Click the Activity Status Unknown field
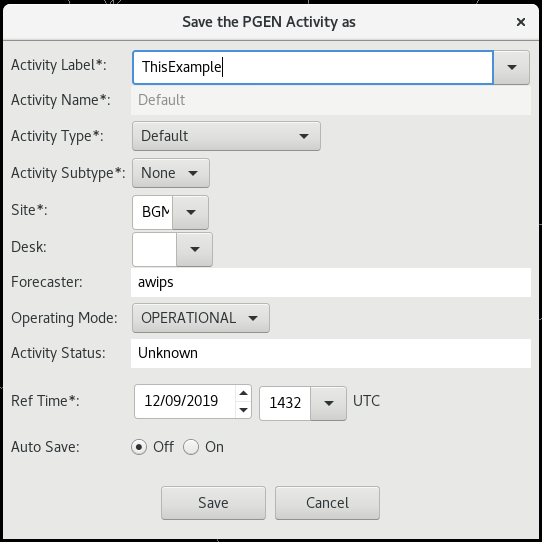Image resolution: width=542 pixels, height=542 pixels. [x=331, y=353]
